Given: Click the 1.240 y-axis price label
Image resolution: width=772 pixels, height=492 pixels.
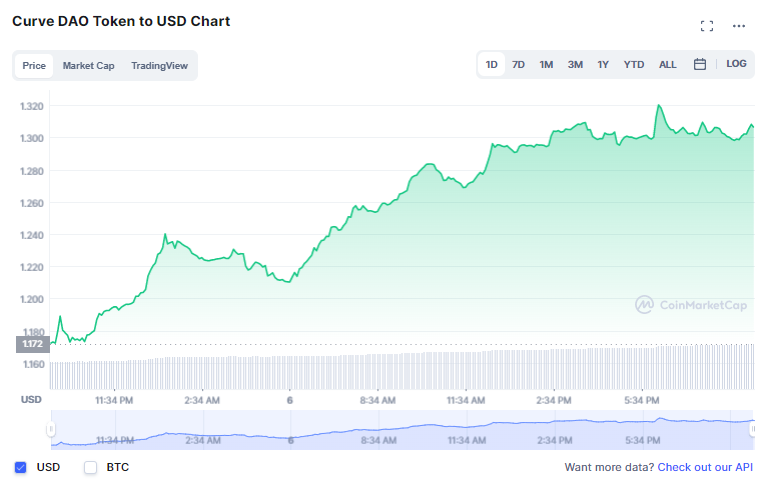Looking at the screenshot, I should coord(32,235).
